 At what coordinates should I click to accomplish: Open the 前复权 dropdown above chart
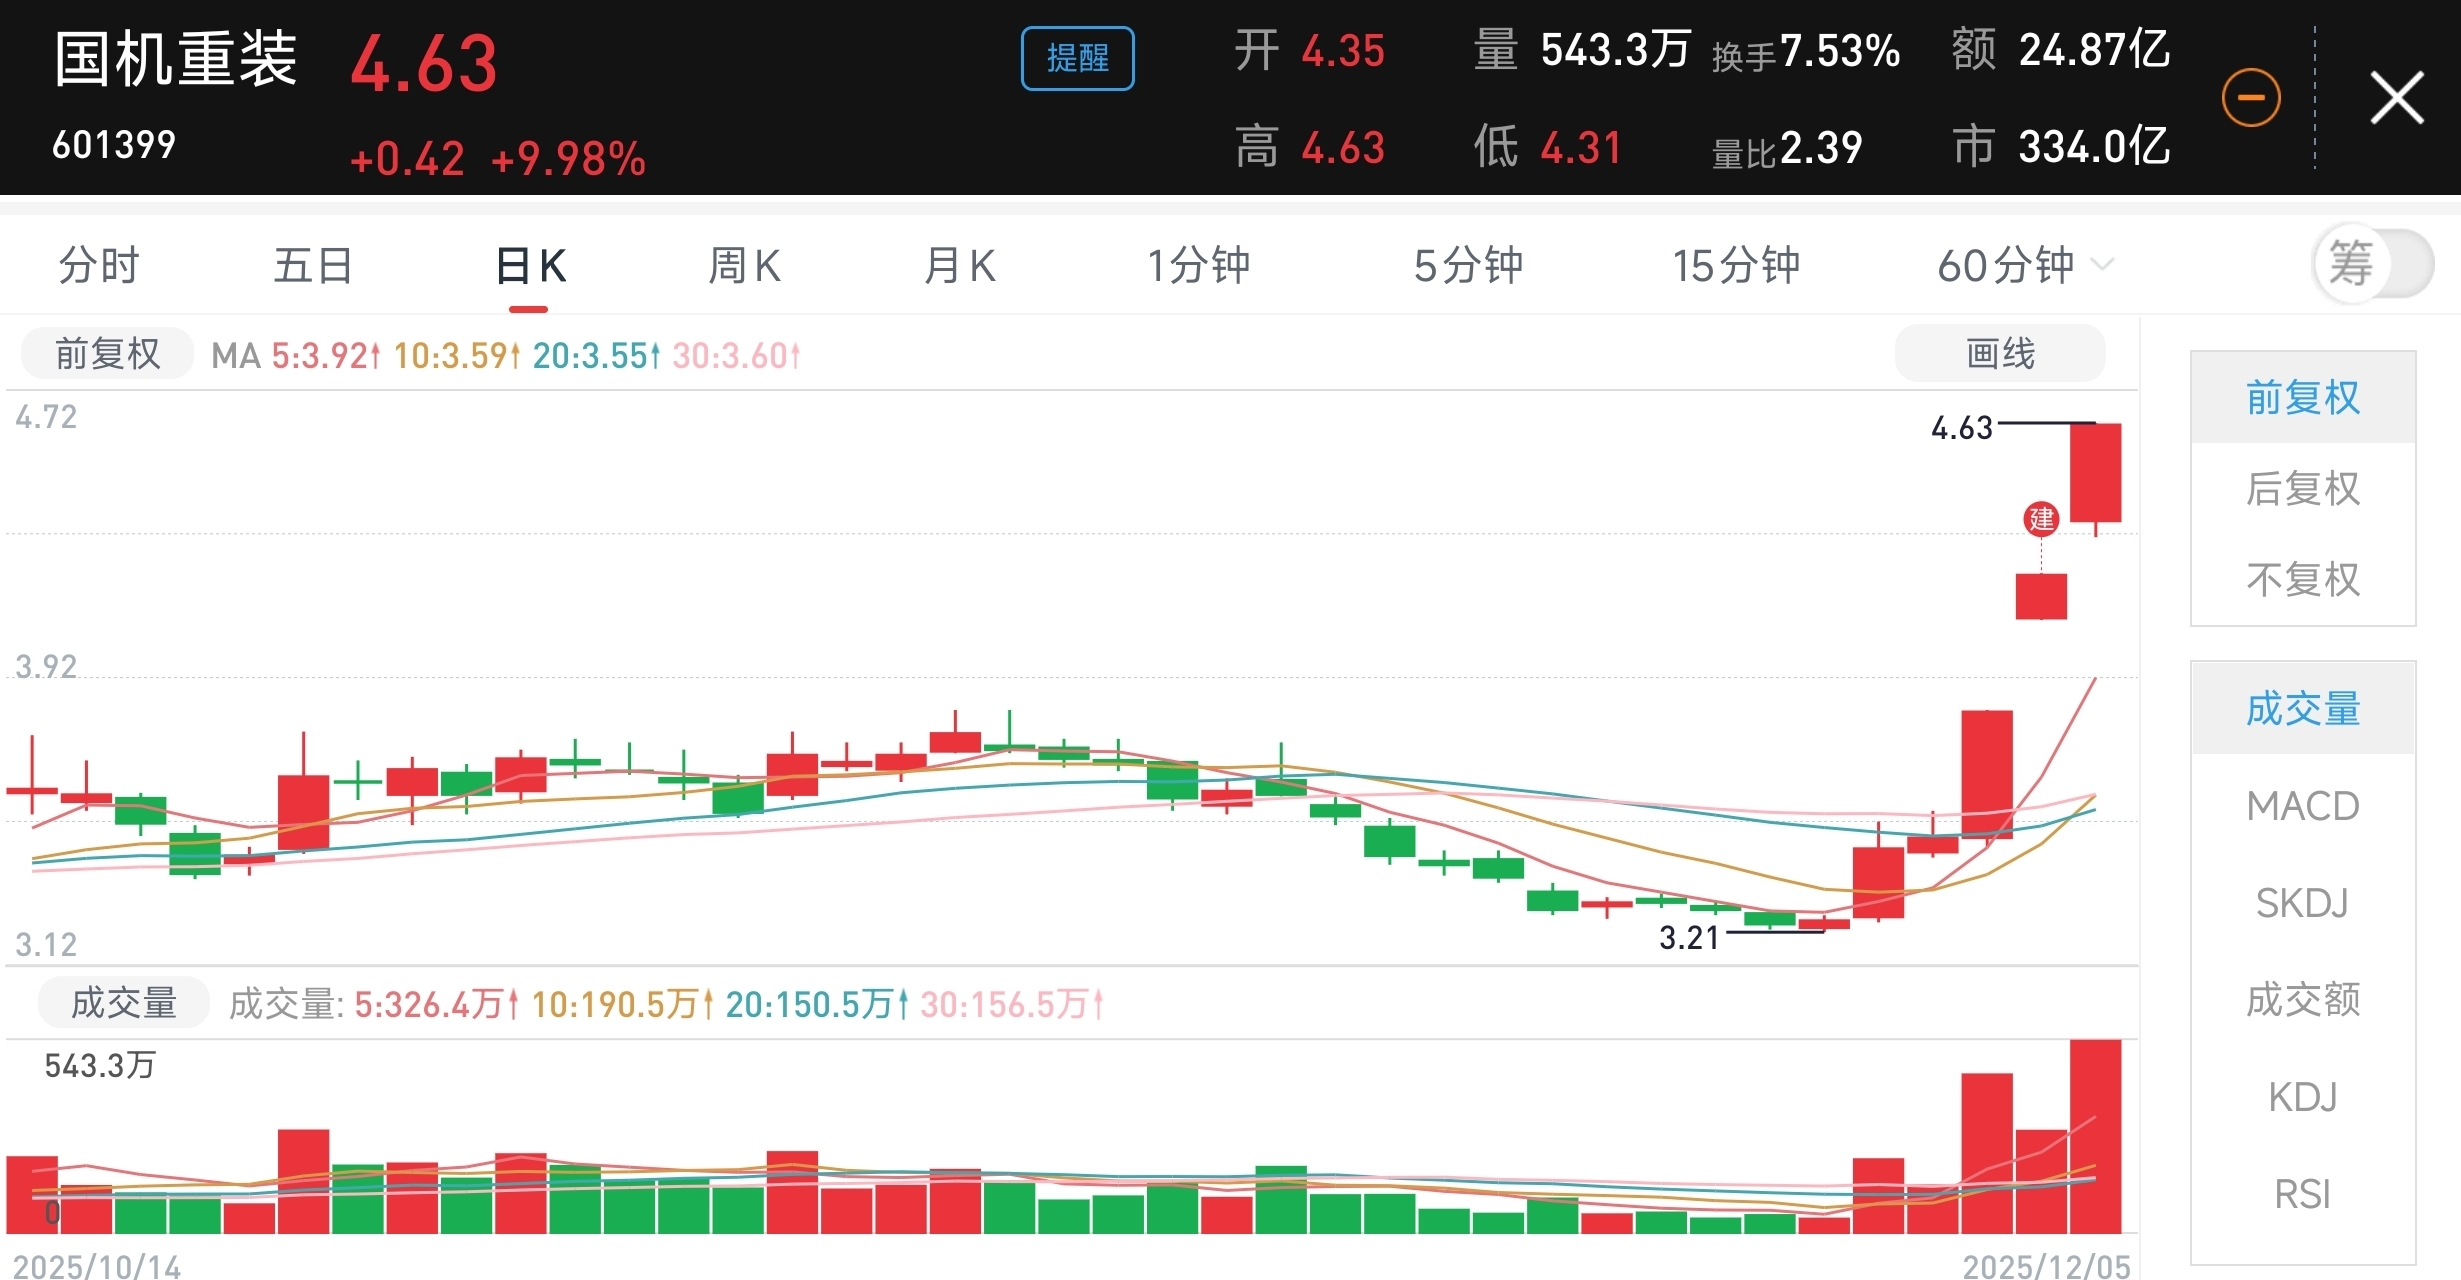107,354
